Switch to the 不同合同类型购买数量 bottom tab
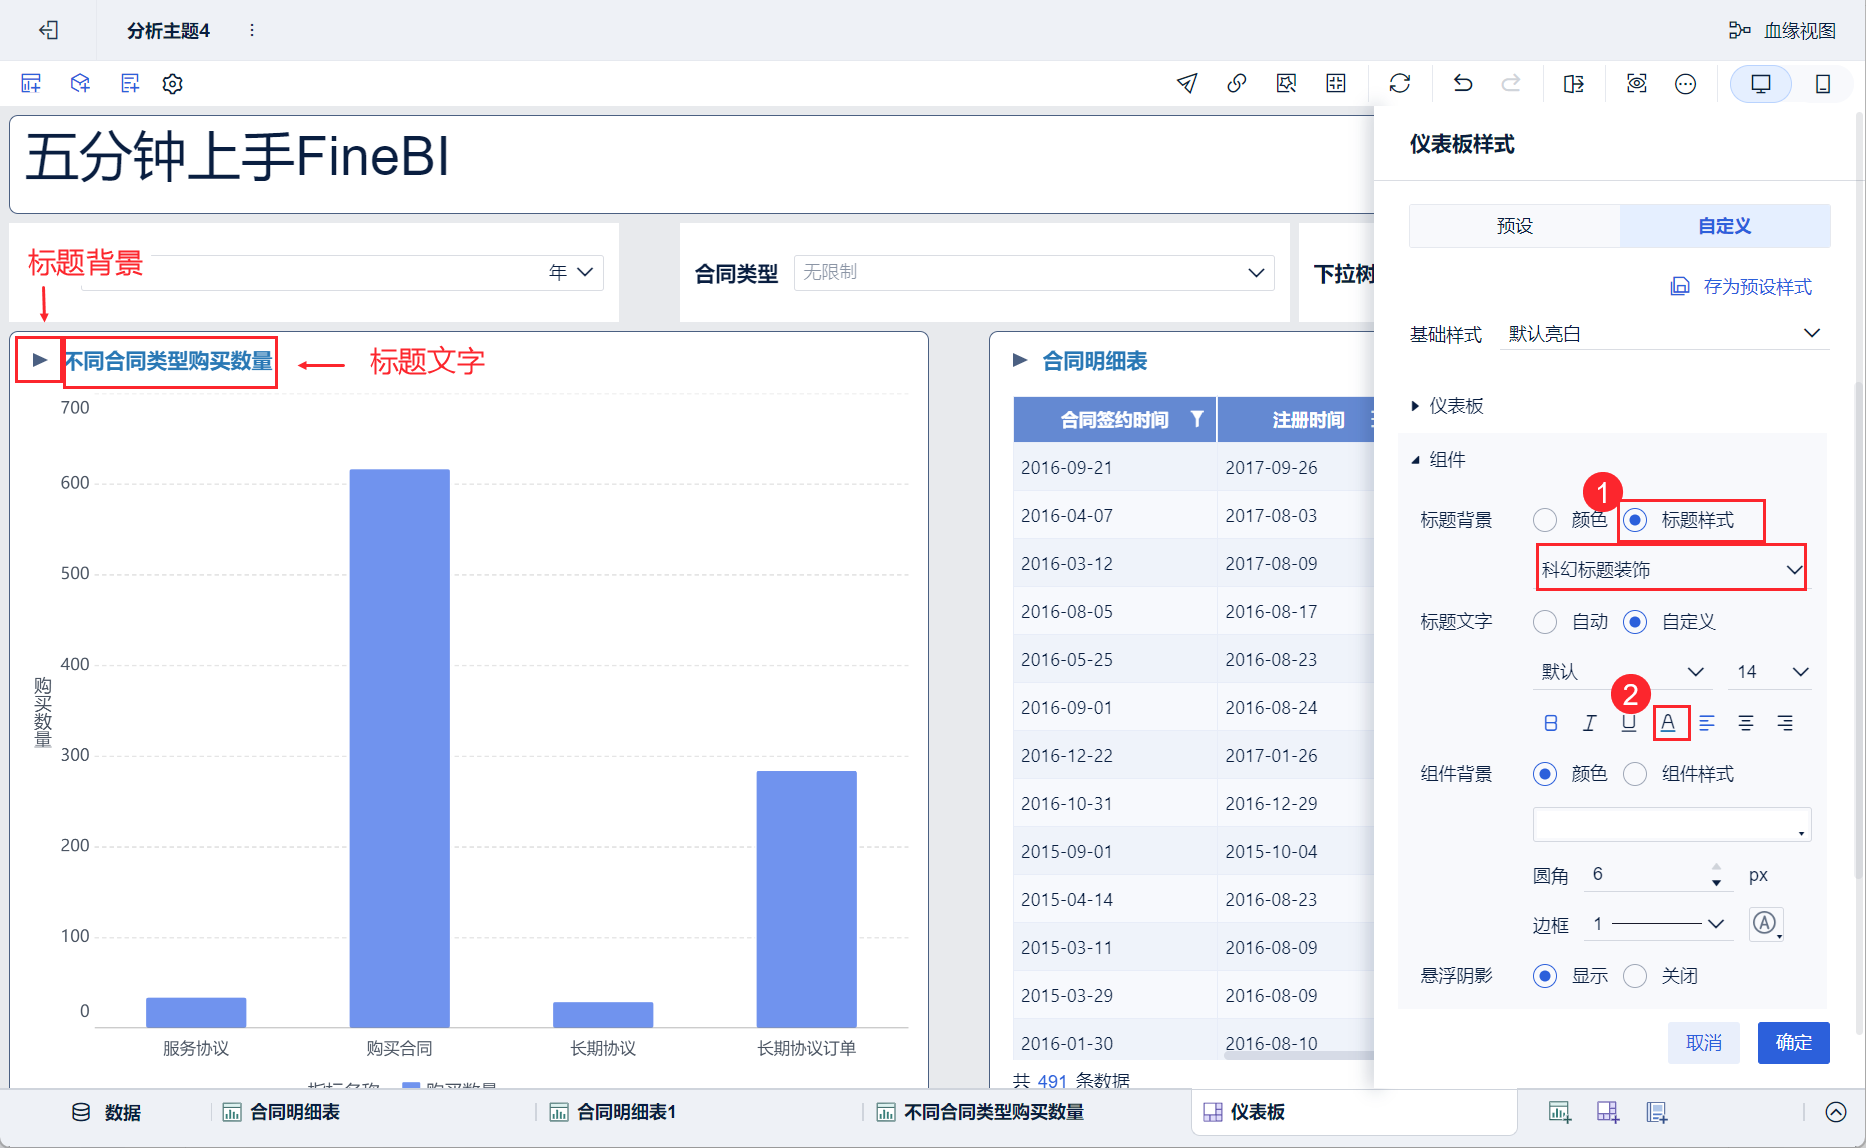The image size is (1866, 1148). (980, 1112)
